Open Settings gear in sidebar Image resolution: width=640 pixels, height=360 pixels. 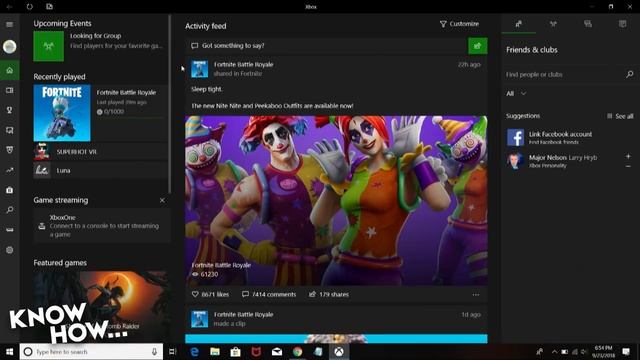point(9,250)
